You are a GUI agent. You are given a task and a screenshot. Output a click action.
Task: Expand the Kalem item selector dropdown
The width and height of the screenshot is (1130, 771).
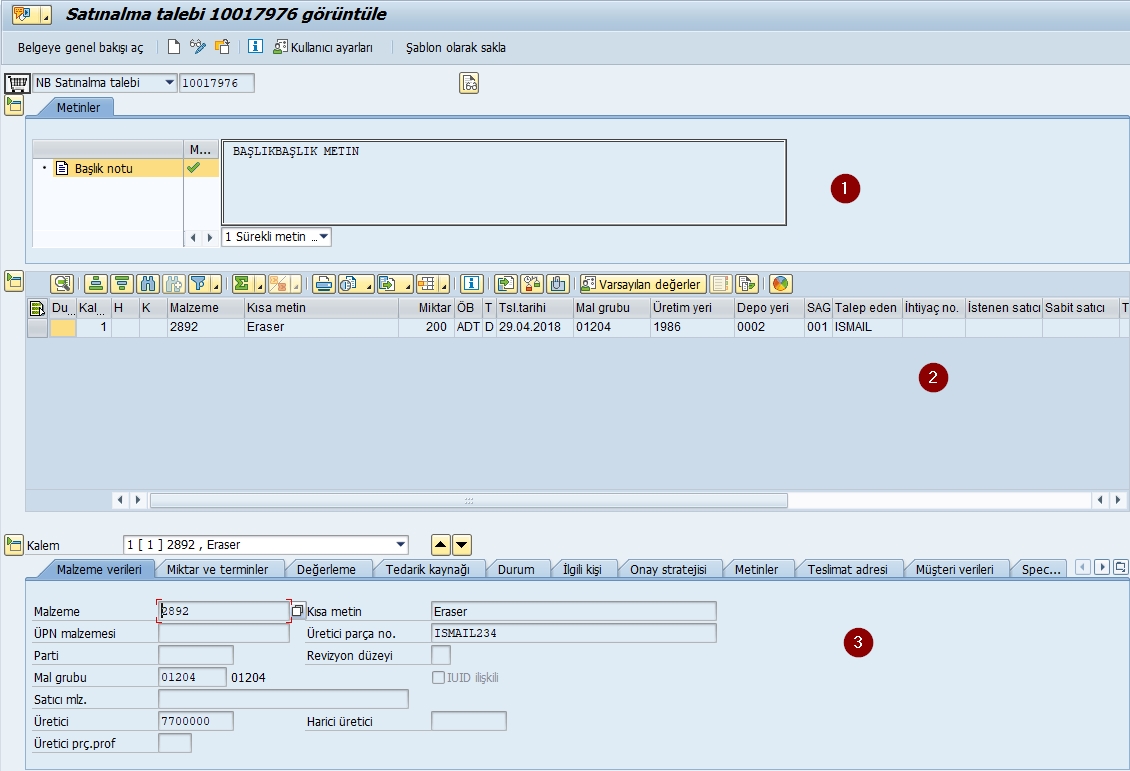pos(401,545)
